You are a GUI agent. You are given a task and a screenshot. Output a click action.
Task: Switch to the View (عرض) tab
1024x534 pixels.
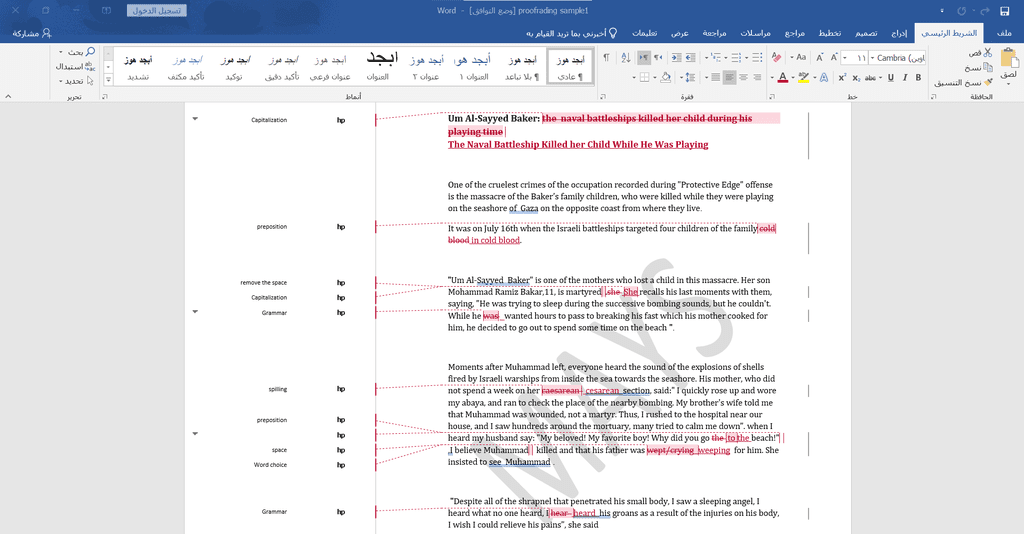pyautogui.click(x=680, y=33)
